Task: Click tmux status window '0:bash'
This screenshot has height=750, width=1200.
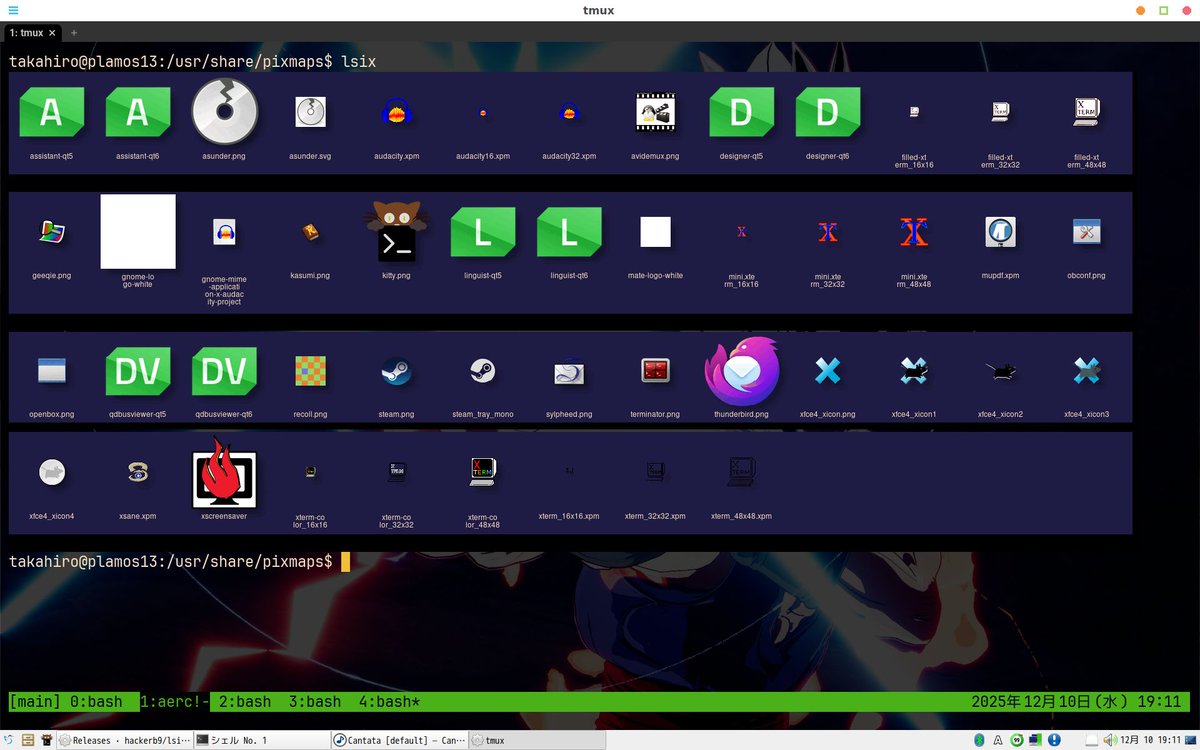Action: coord(96,702)
